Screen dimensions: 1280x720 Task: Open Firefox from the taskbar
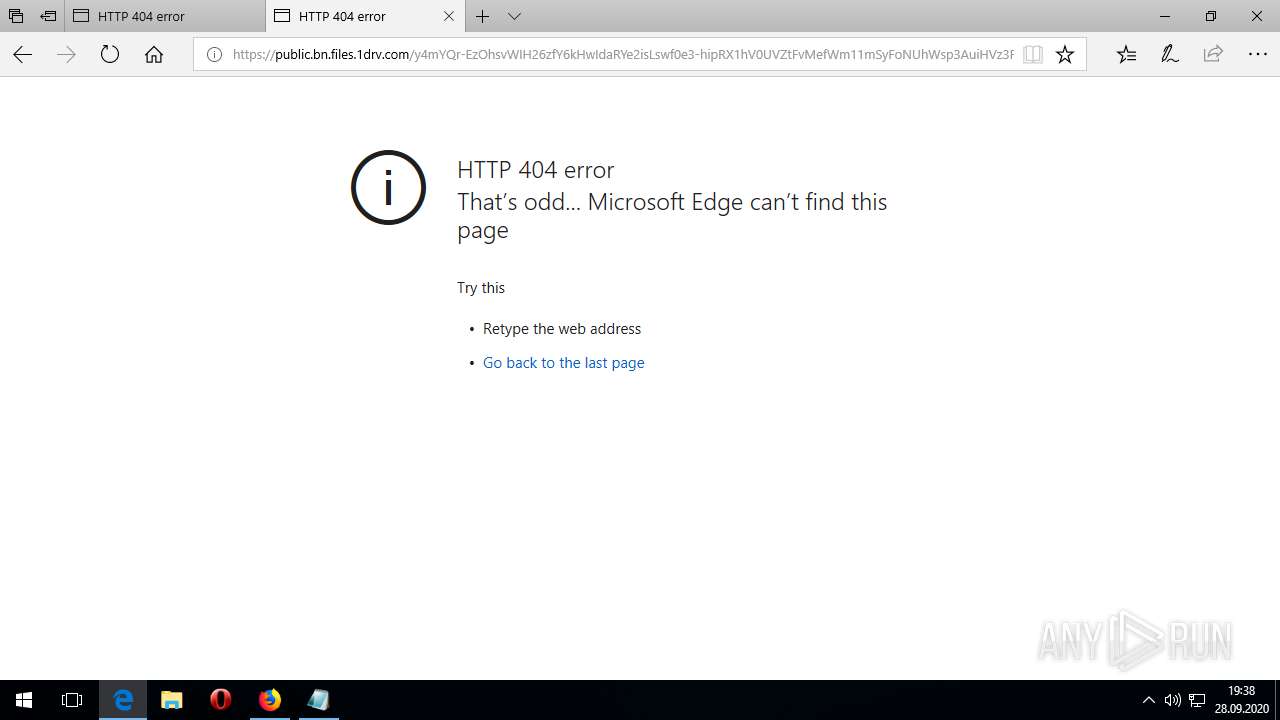coord(270,700)
